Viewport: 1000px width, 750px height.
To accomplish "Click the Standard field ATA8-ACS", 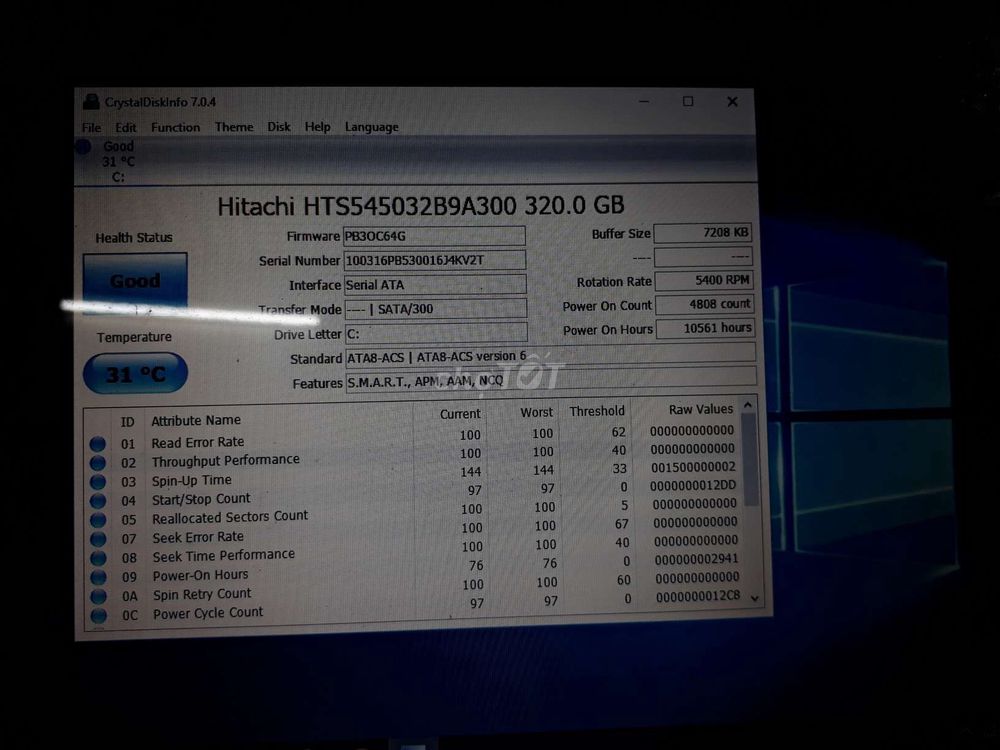I will click(551, 356).
